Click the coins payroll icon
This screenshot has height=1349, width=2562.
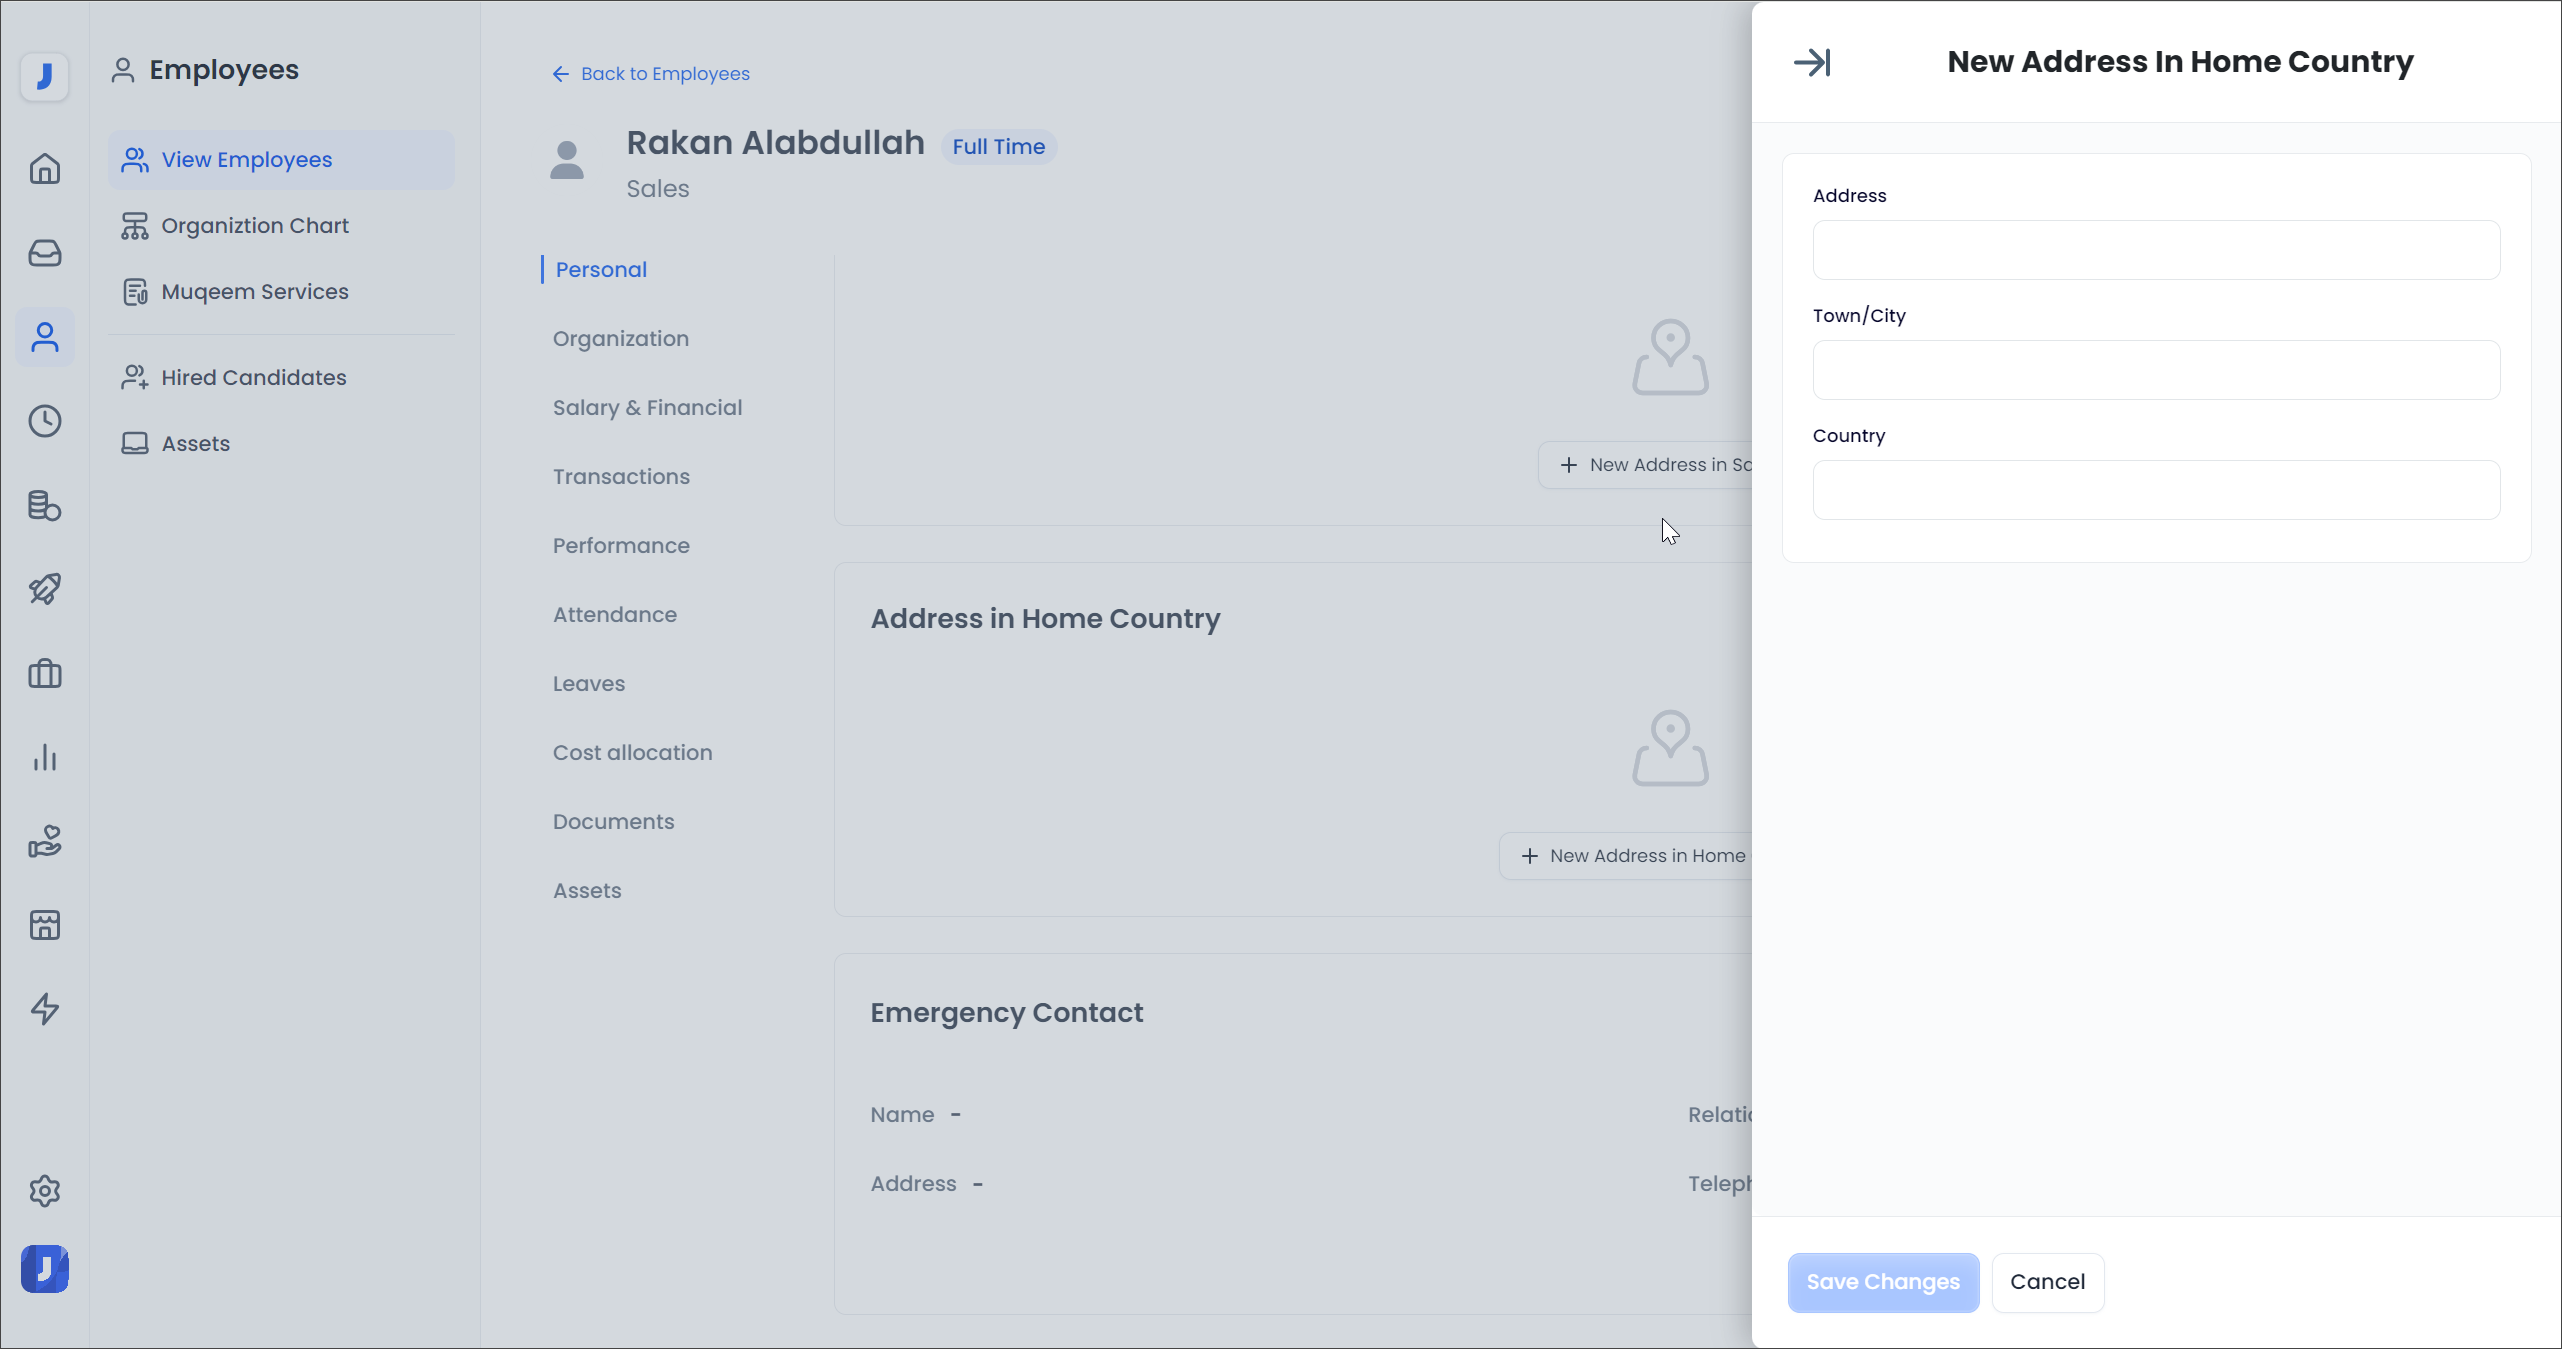tap(45, 505)
